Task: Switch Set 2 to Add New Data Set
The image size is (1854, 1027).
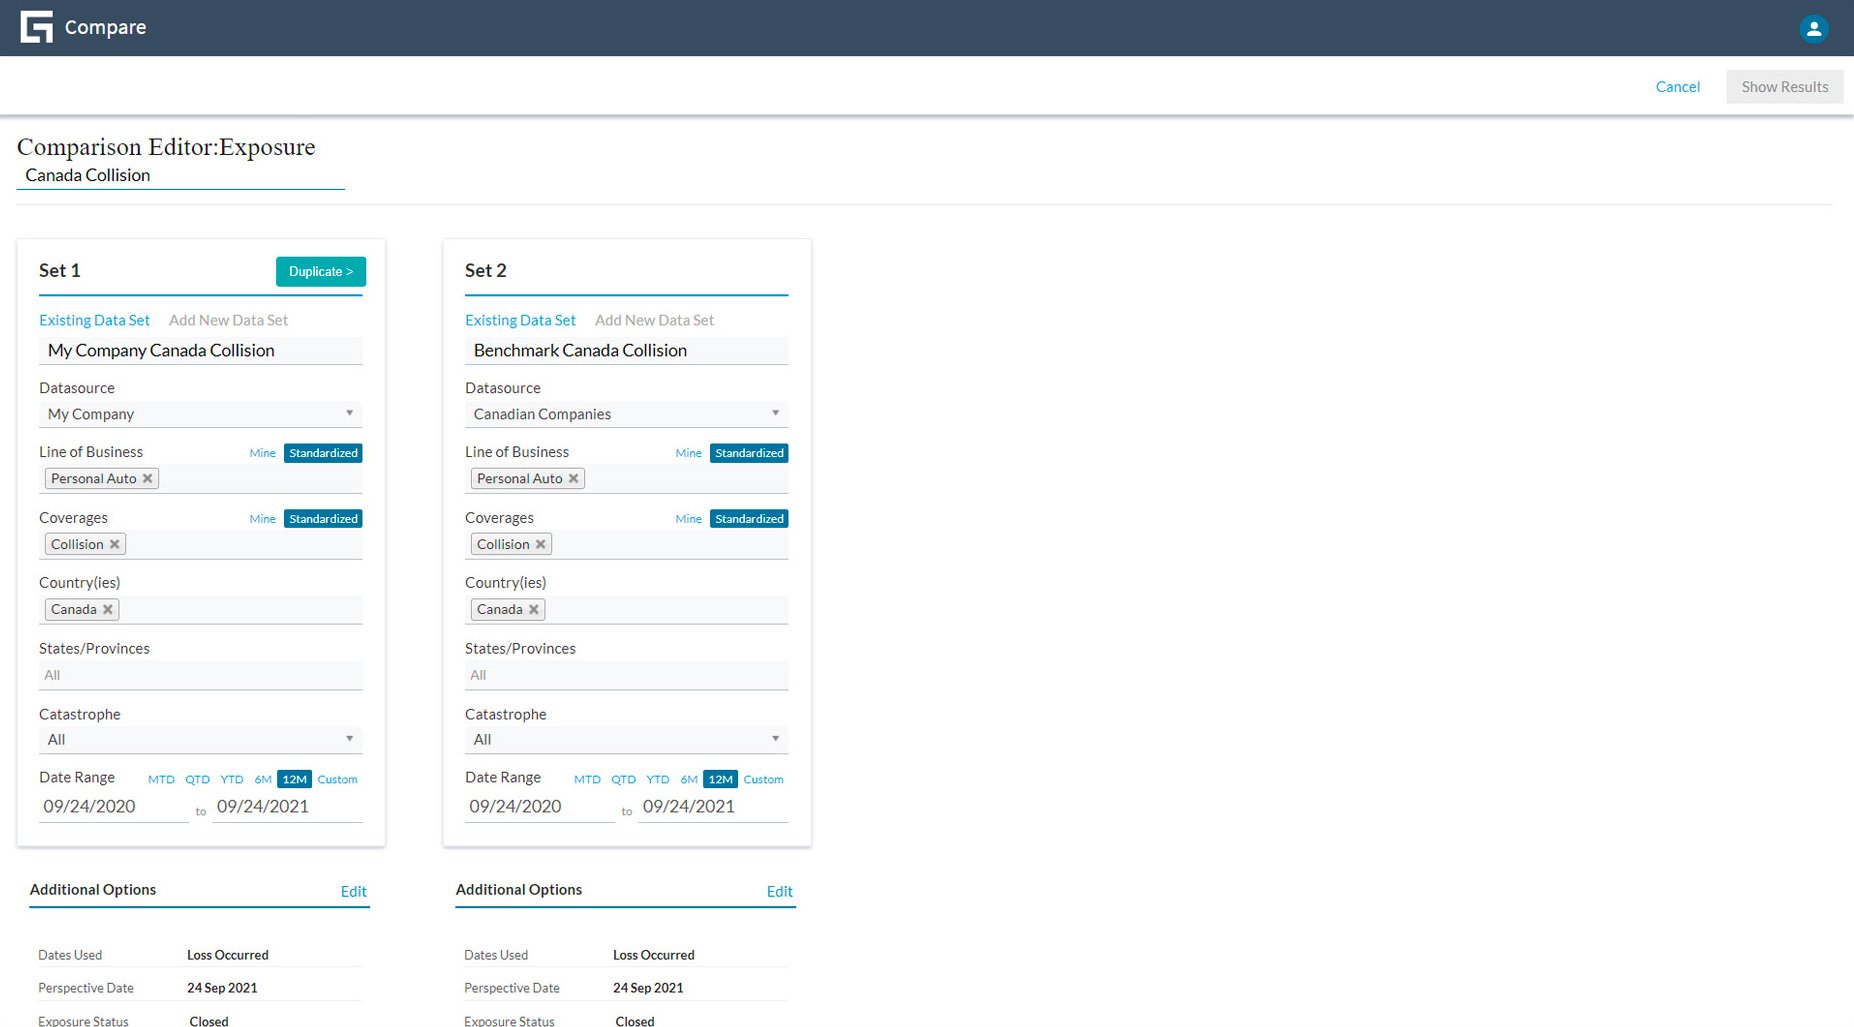Action: pos(654,320)
